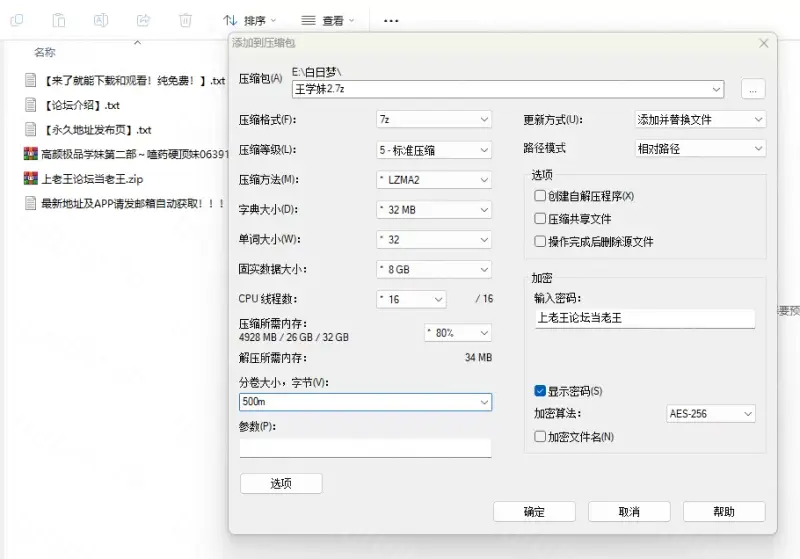Open the 加密算法 AES-256 dropdown
Viewport: 800px width, 559px height.
(710, 414)
